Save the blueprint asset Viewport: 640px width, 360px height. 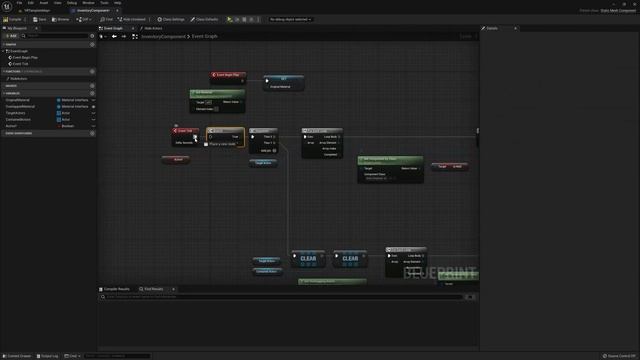40,19
